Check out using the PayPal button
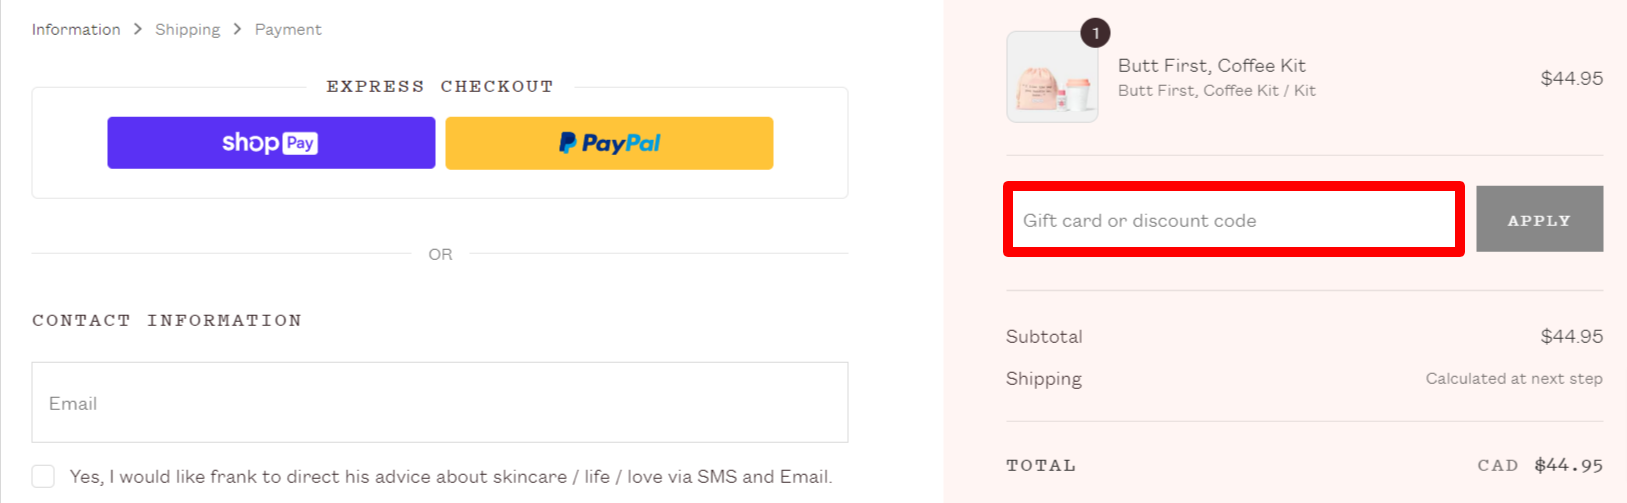1627x503 pixels. click(609, 143)
